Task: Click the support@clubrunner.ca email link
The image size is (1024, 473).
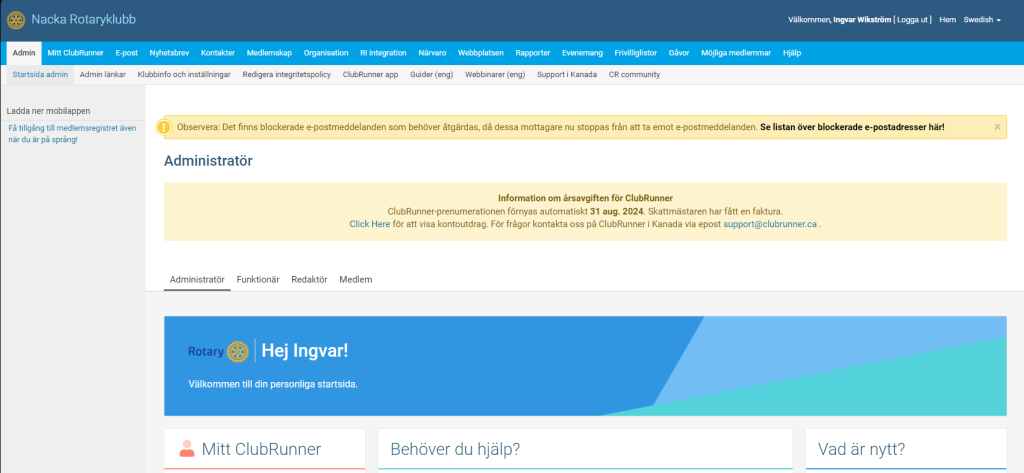Action: tap(770, 225)
